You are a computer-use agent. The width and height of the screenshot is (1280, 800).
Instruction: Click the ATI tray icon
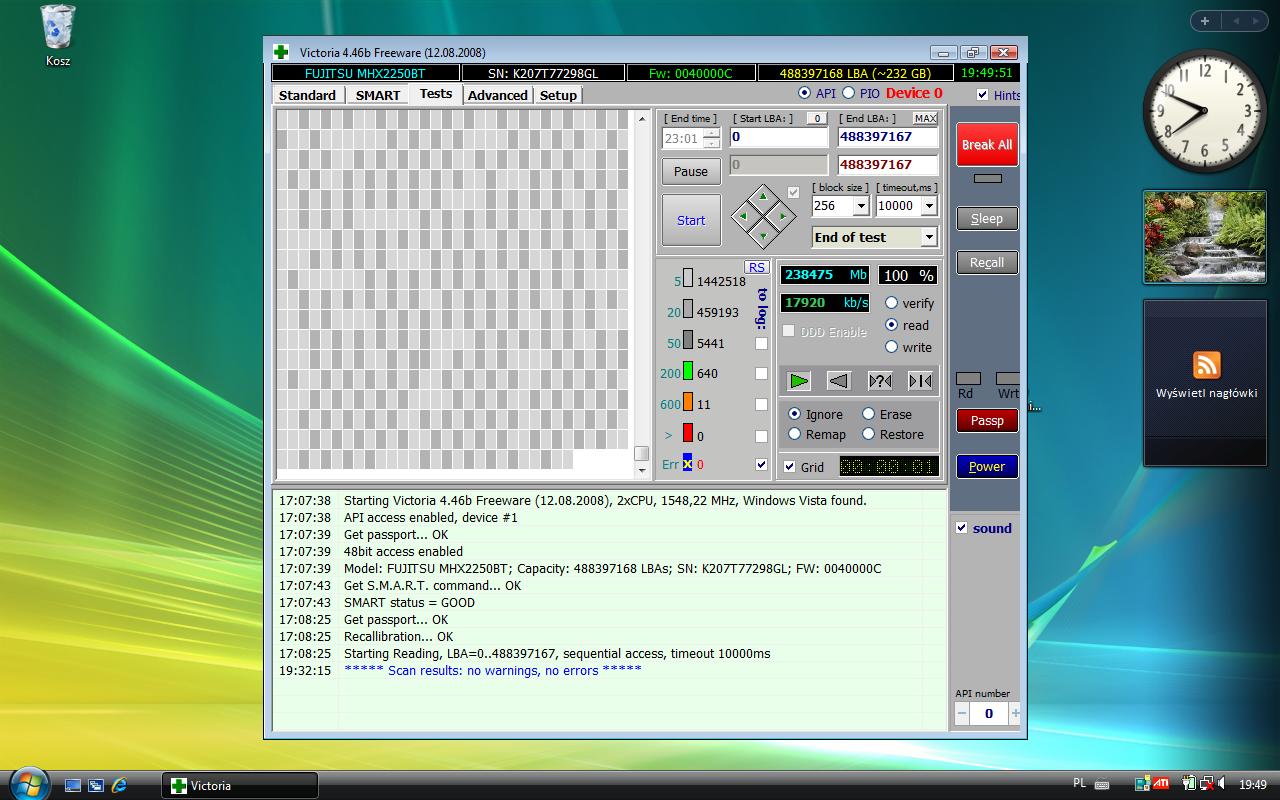click(x=1161, y=784)
